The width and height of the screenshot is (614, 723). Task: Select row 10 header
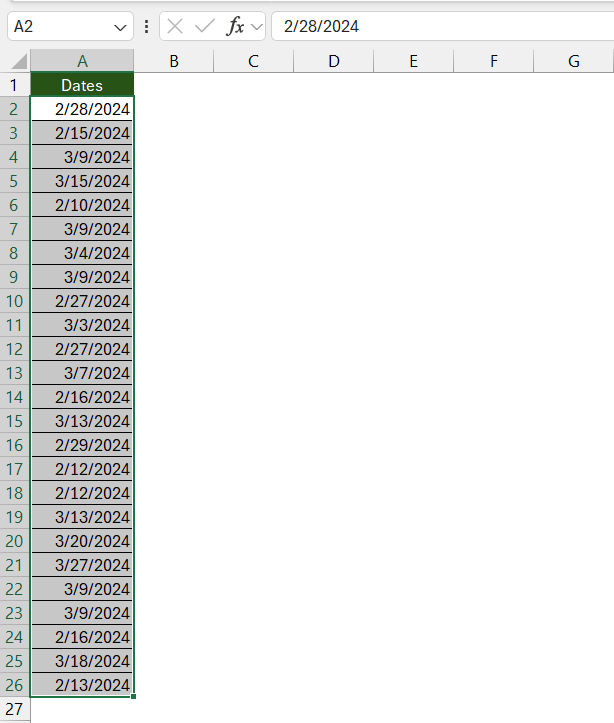(14, 301)
